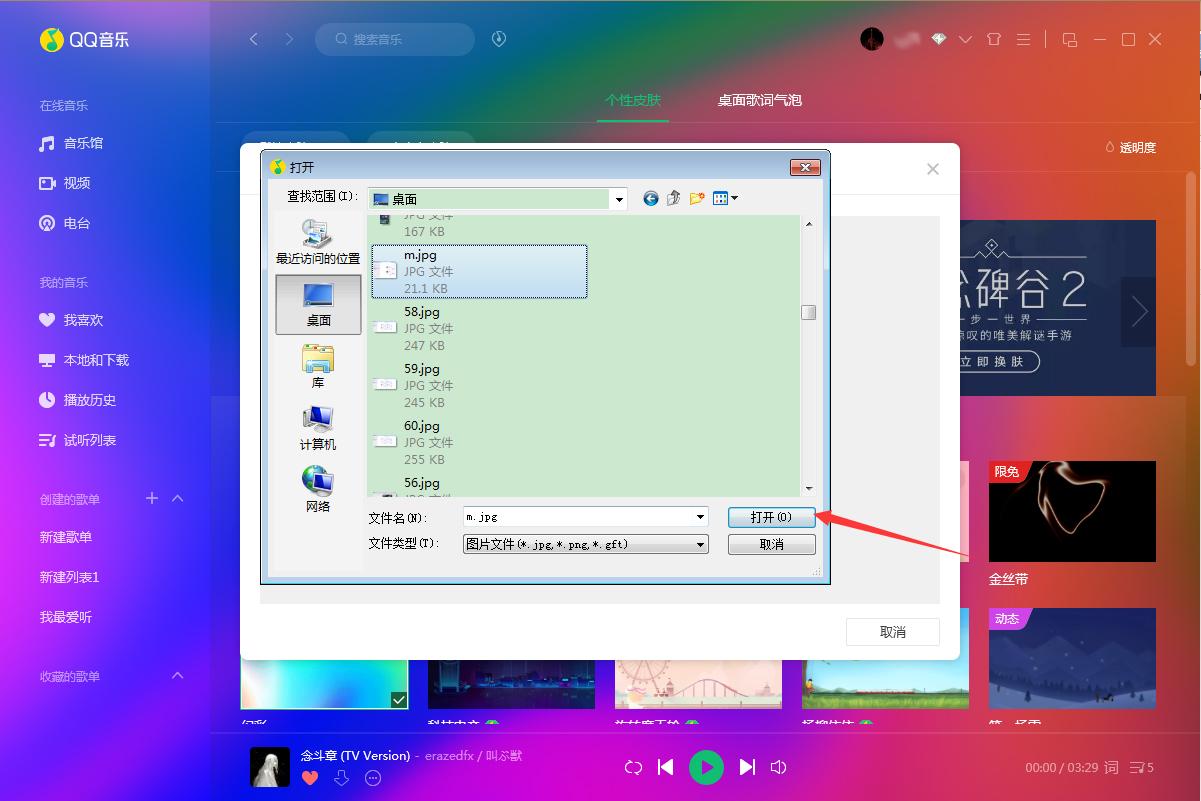The width and height of the screenshot is (1201, 801).
Task: Switch to 桌面歌词气泡 tab
Action: click(759, 100)
